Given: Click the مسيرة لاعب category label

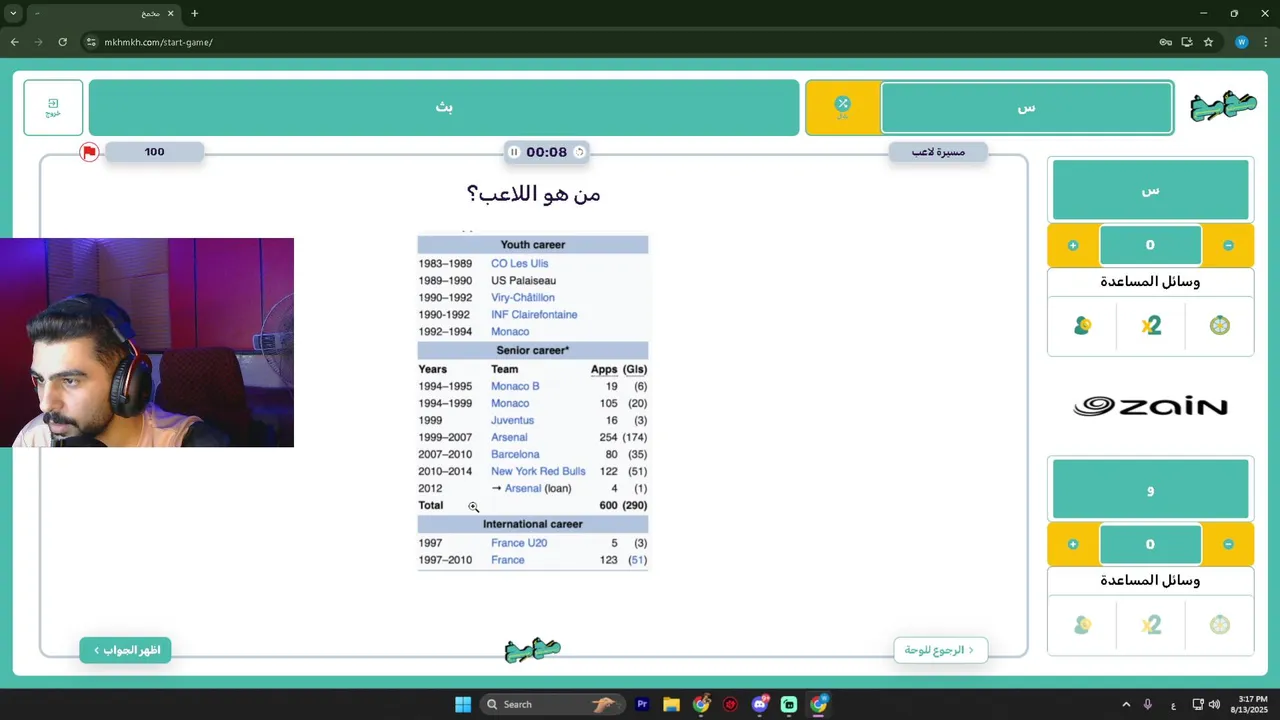Looking at the screenshot, I should [938, 152].
